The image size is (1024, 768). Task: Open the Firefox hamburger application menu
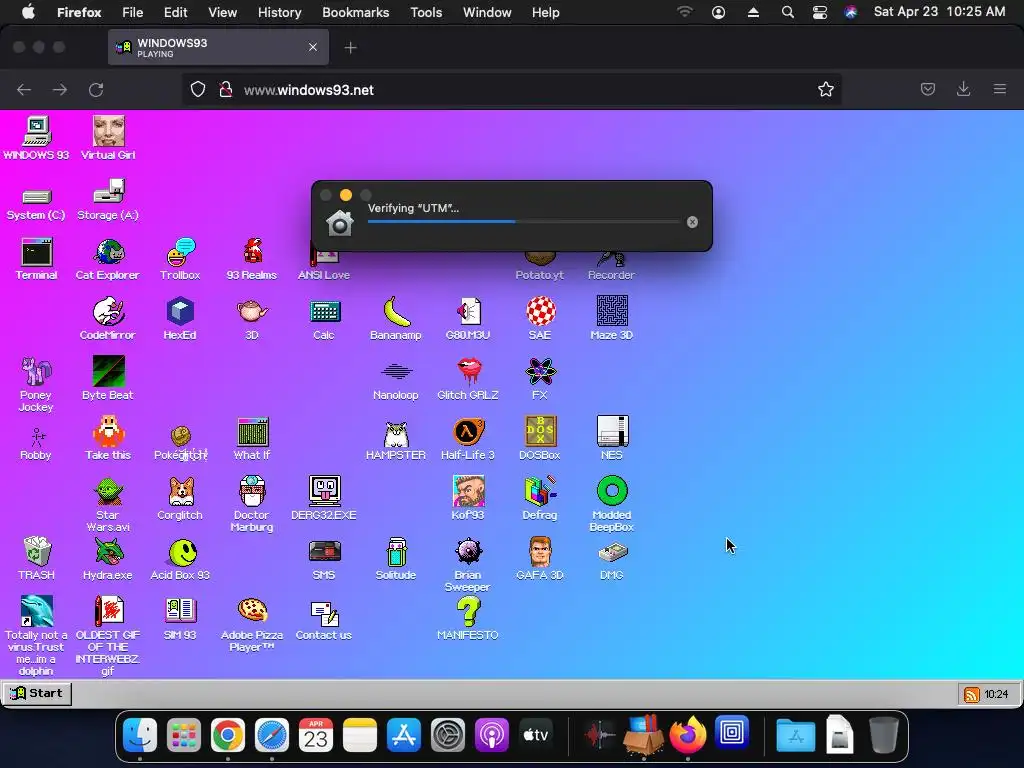[1000, 89]
